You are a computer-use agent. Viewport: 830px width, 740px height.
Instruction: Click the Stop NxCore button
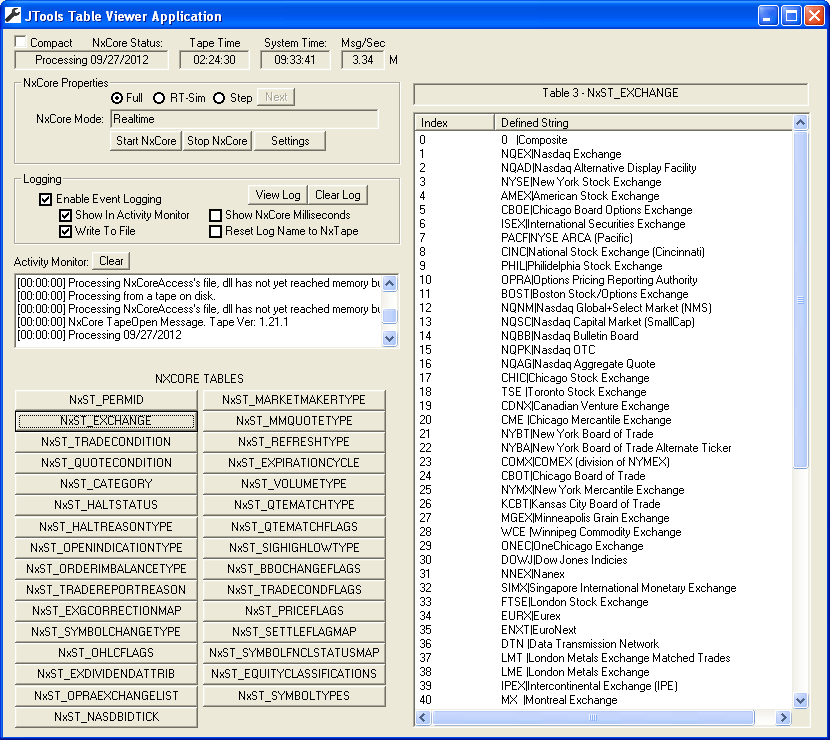click(217, 141)
